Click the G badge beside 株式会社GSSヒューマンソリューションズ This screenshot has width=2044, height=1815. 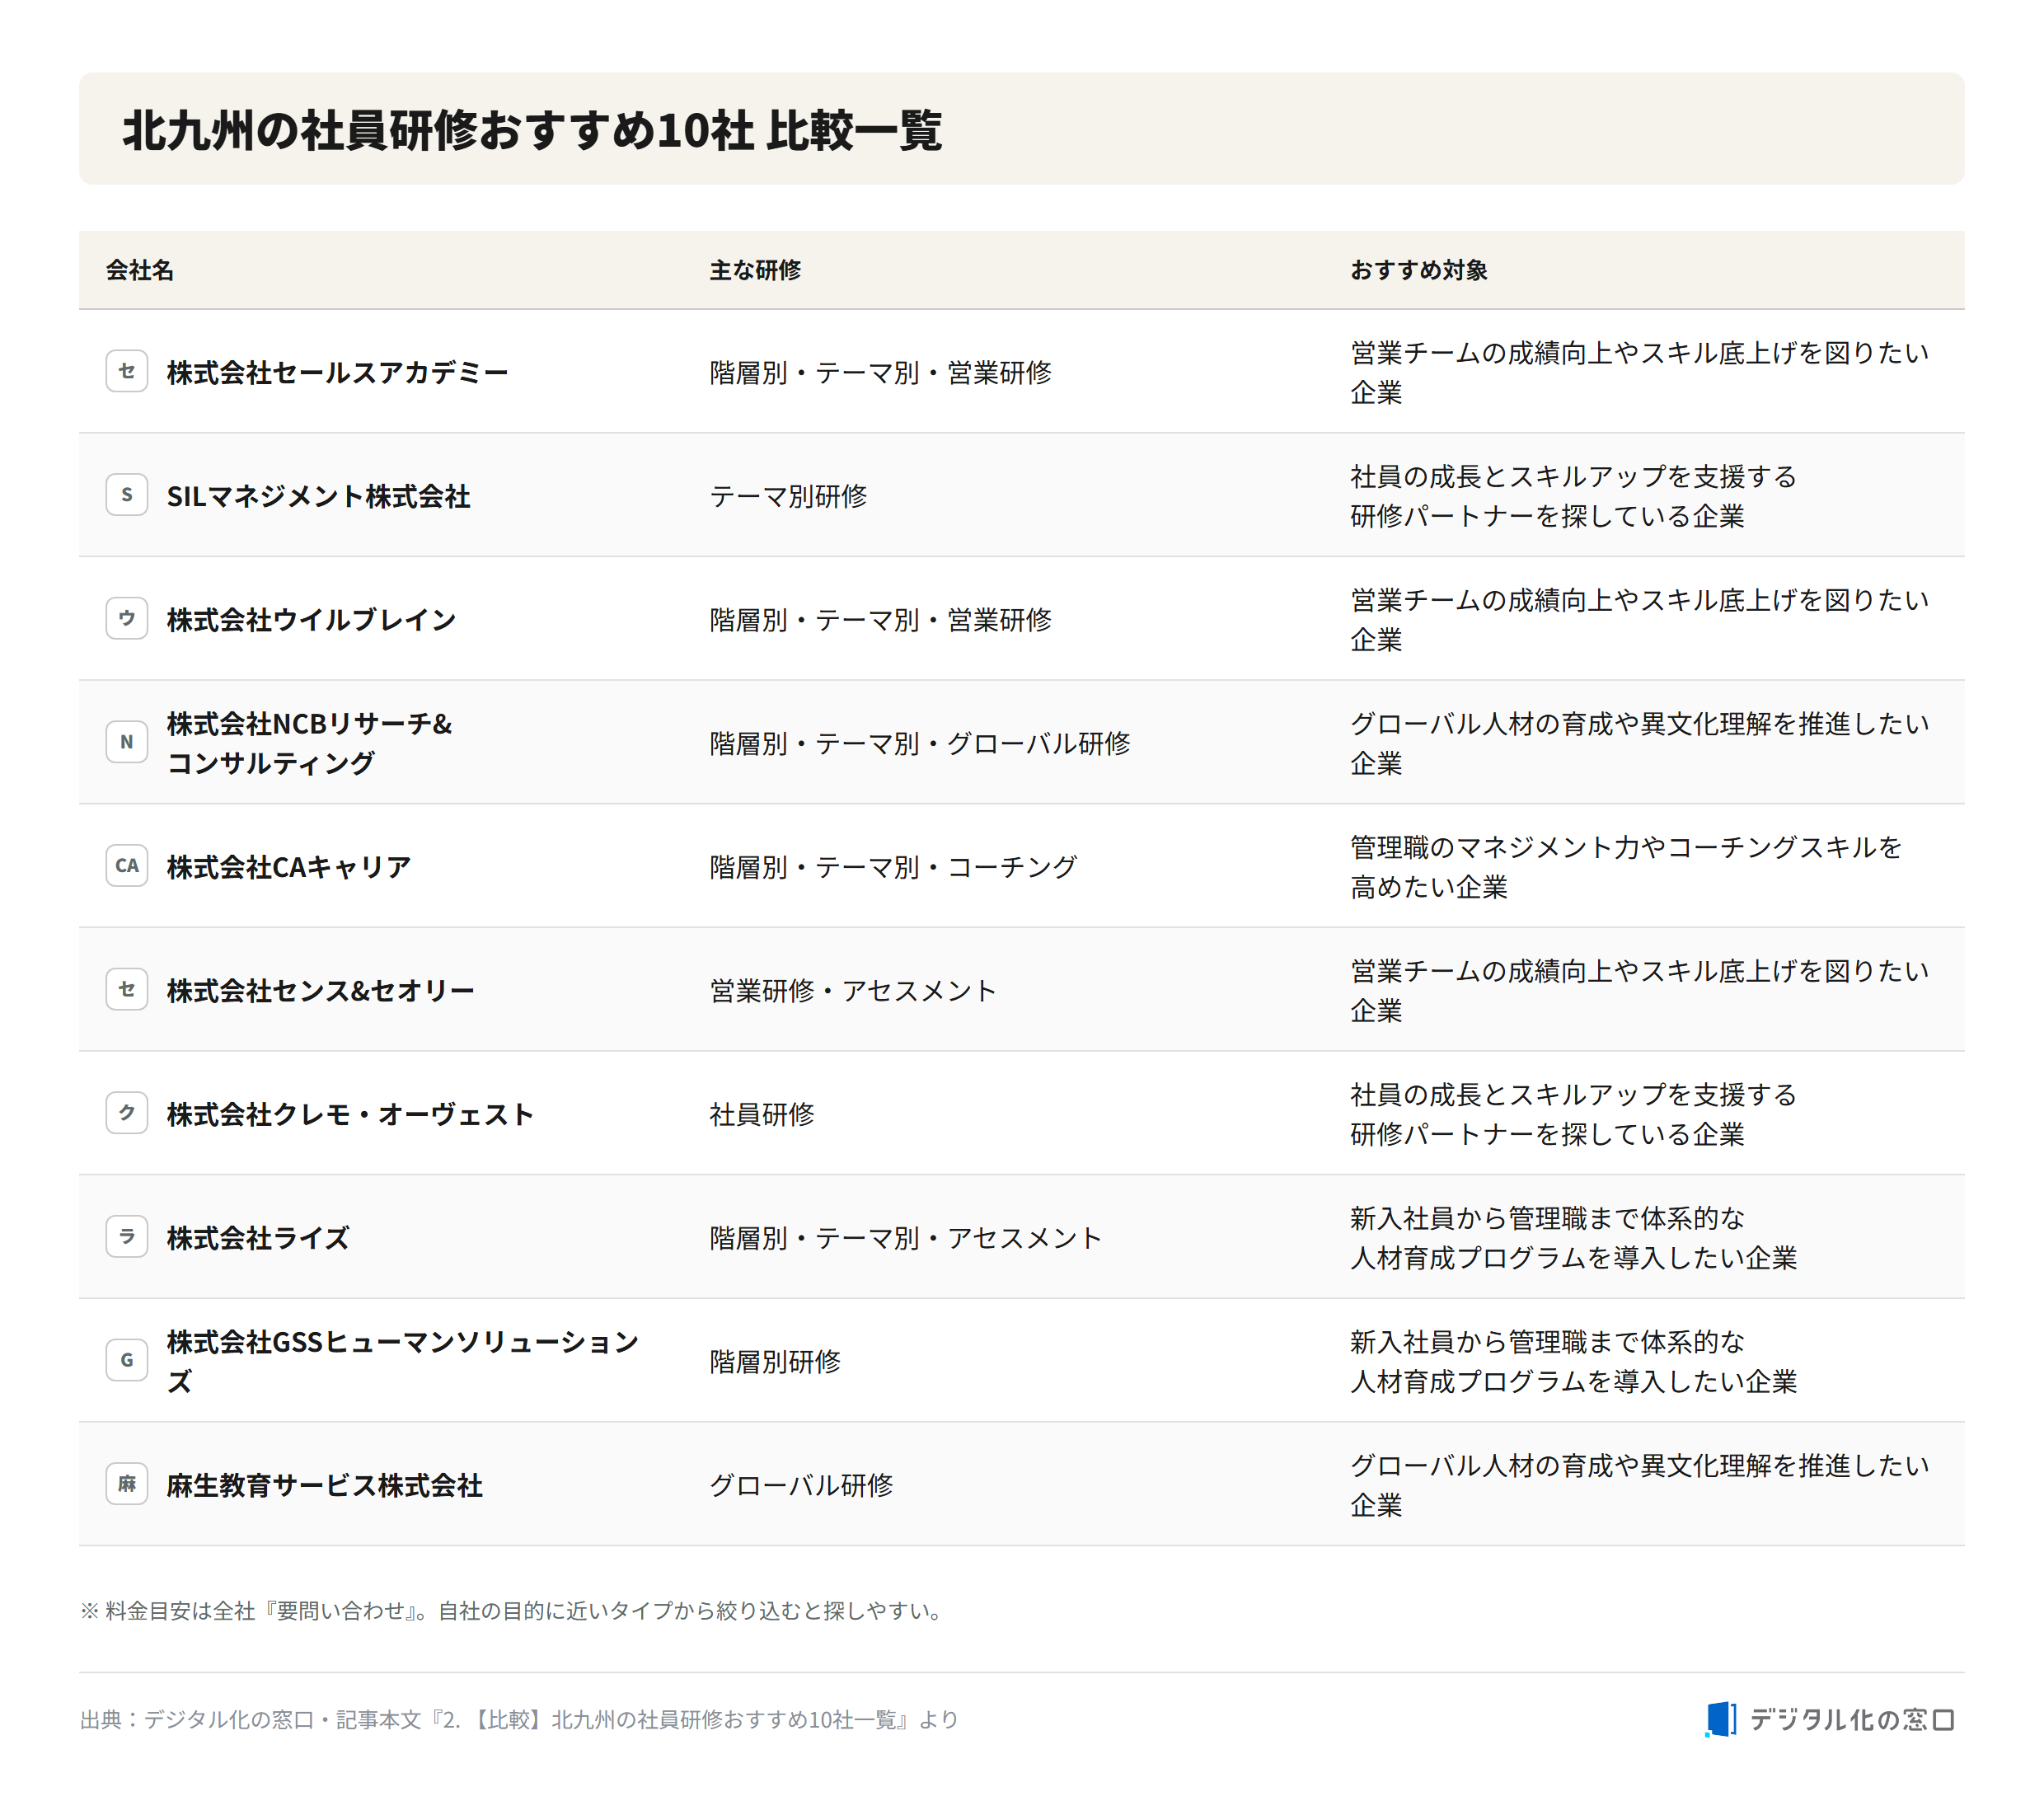pyautogui.click(x=127, y=1360)
